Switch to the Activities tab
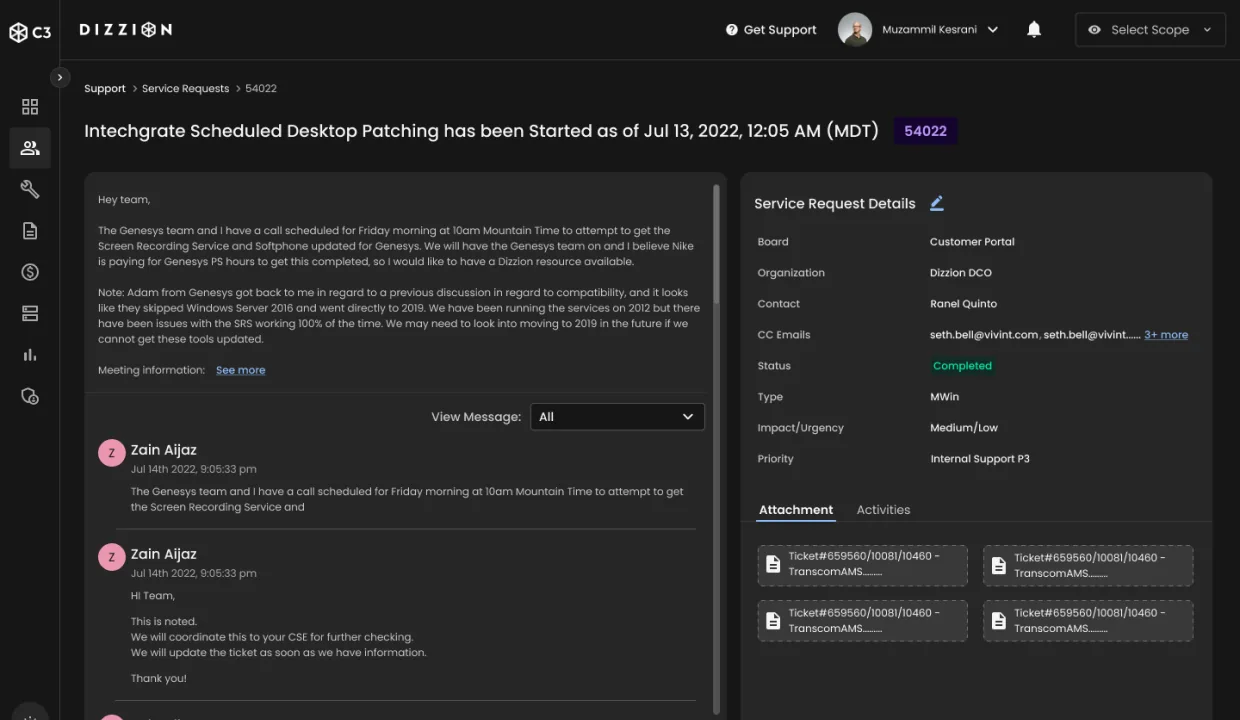Viewport: 1240px width, 720px height. 883,510
